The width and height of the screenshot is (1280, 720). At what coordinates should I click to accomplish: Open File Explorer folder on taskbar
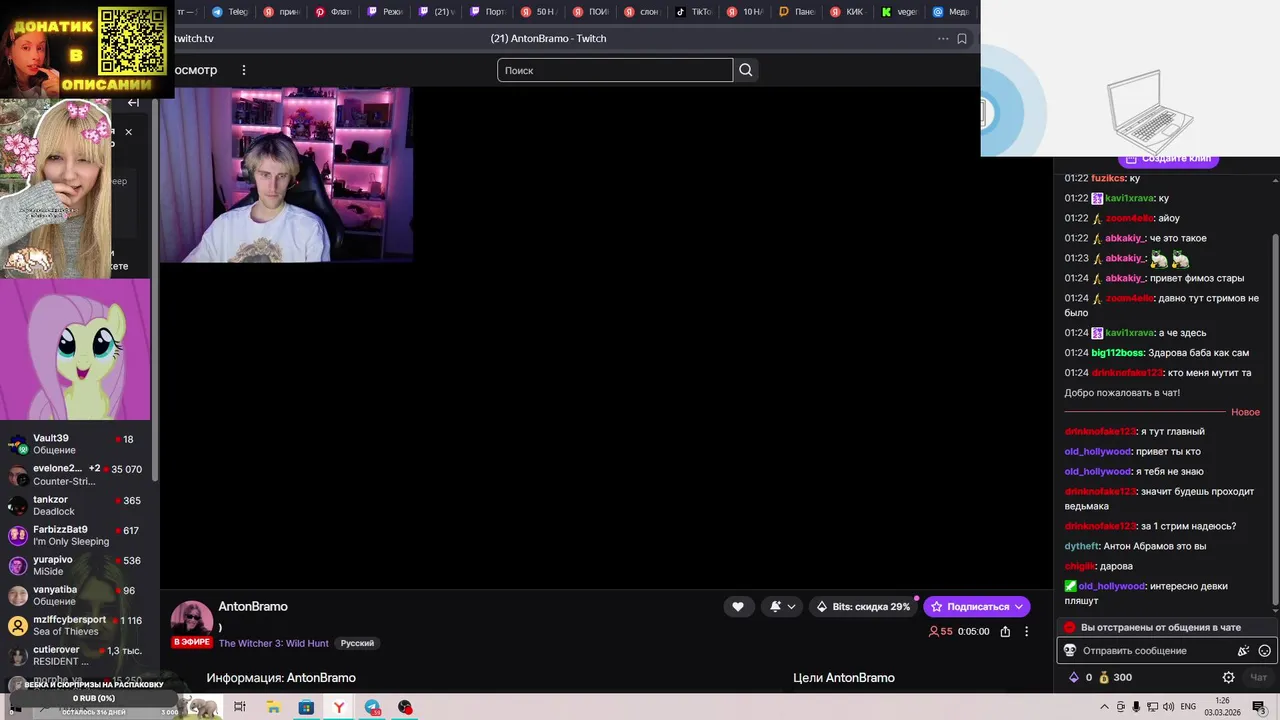(x=273, y=707)
